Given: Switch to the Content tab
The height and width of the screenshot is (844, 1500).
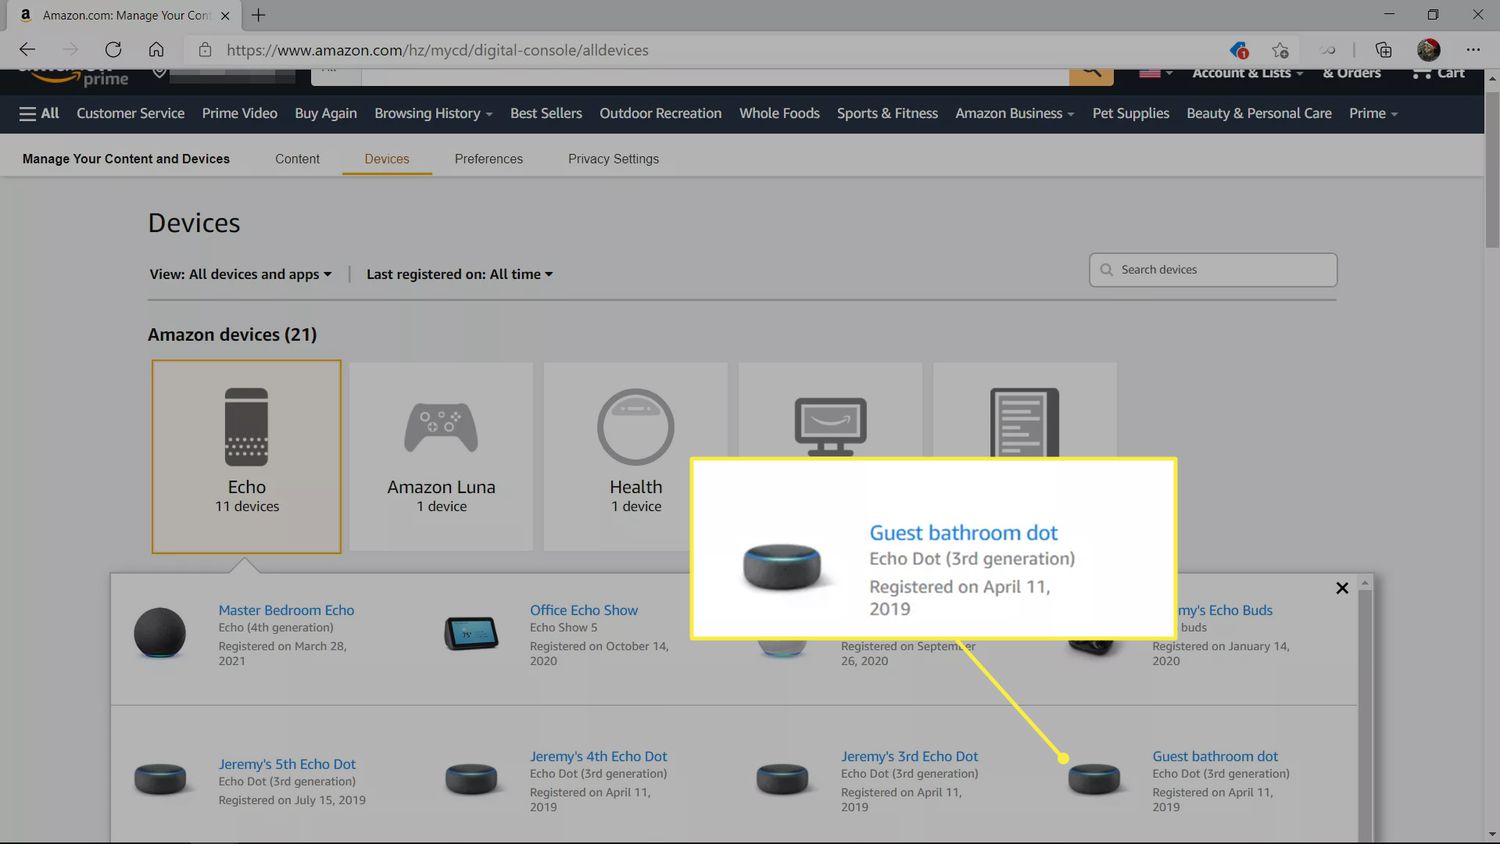Looking at the screenshot, I should click(x=297, y=159).
